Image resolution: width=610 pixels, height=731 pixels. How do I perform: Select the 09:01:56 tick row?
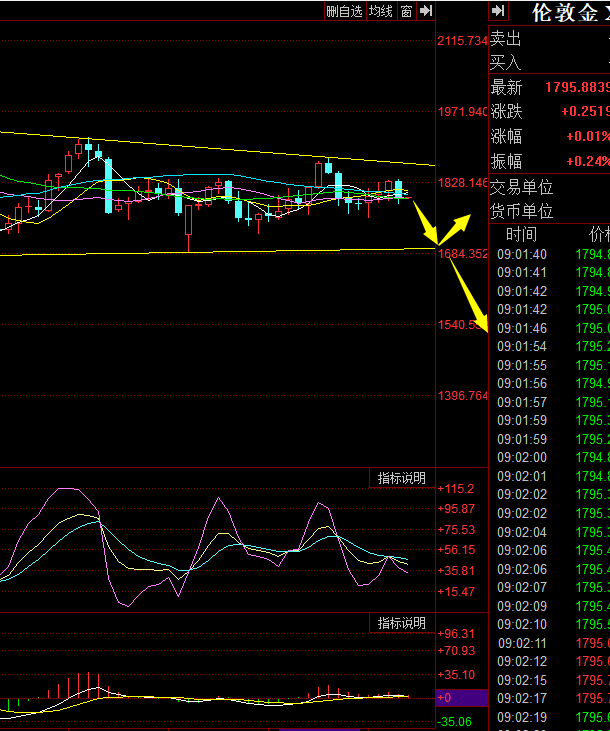(x=550, y=384)
